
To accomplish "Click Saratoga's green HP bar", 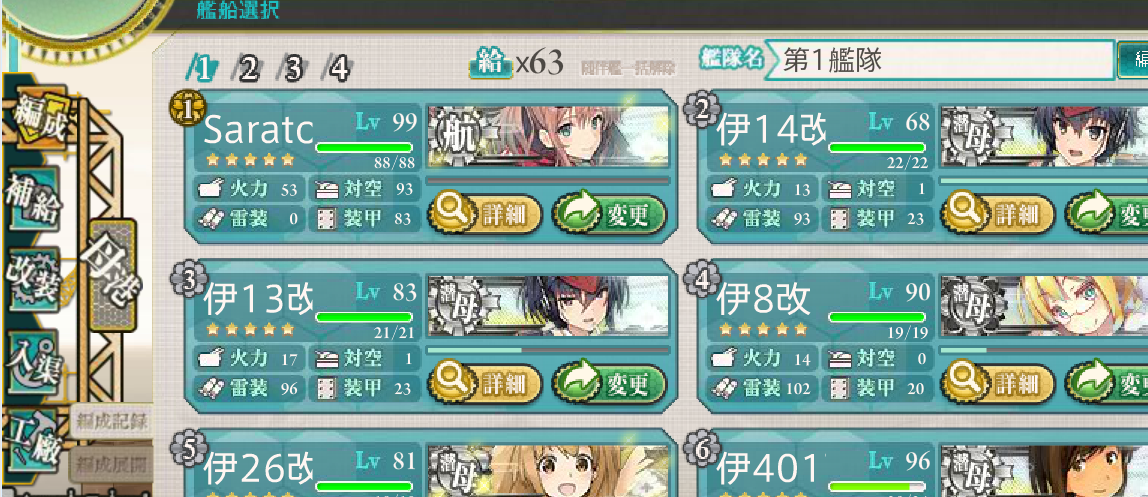I will 365,146.
